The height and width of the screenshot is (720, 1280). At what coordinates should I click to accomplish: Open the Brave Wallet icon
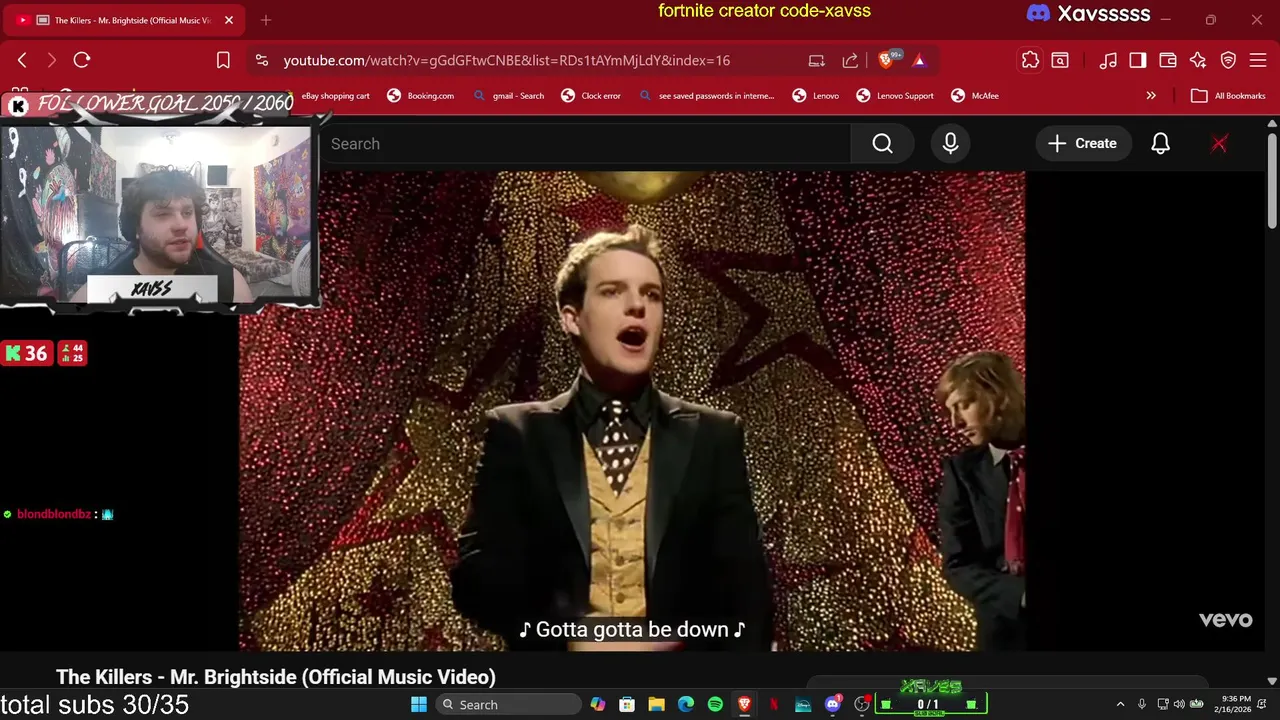click(x=1168, y=60)
